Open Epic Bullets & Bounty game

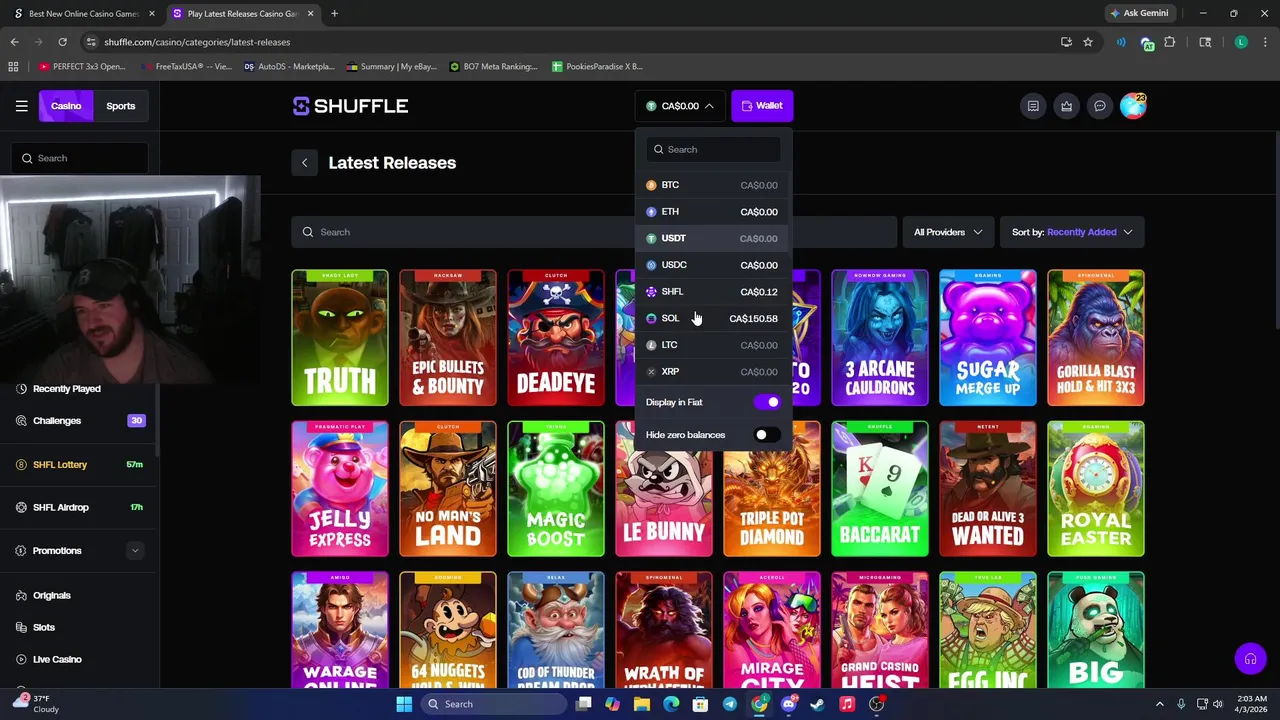[x=448, y=338]
